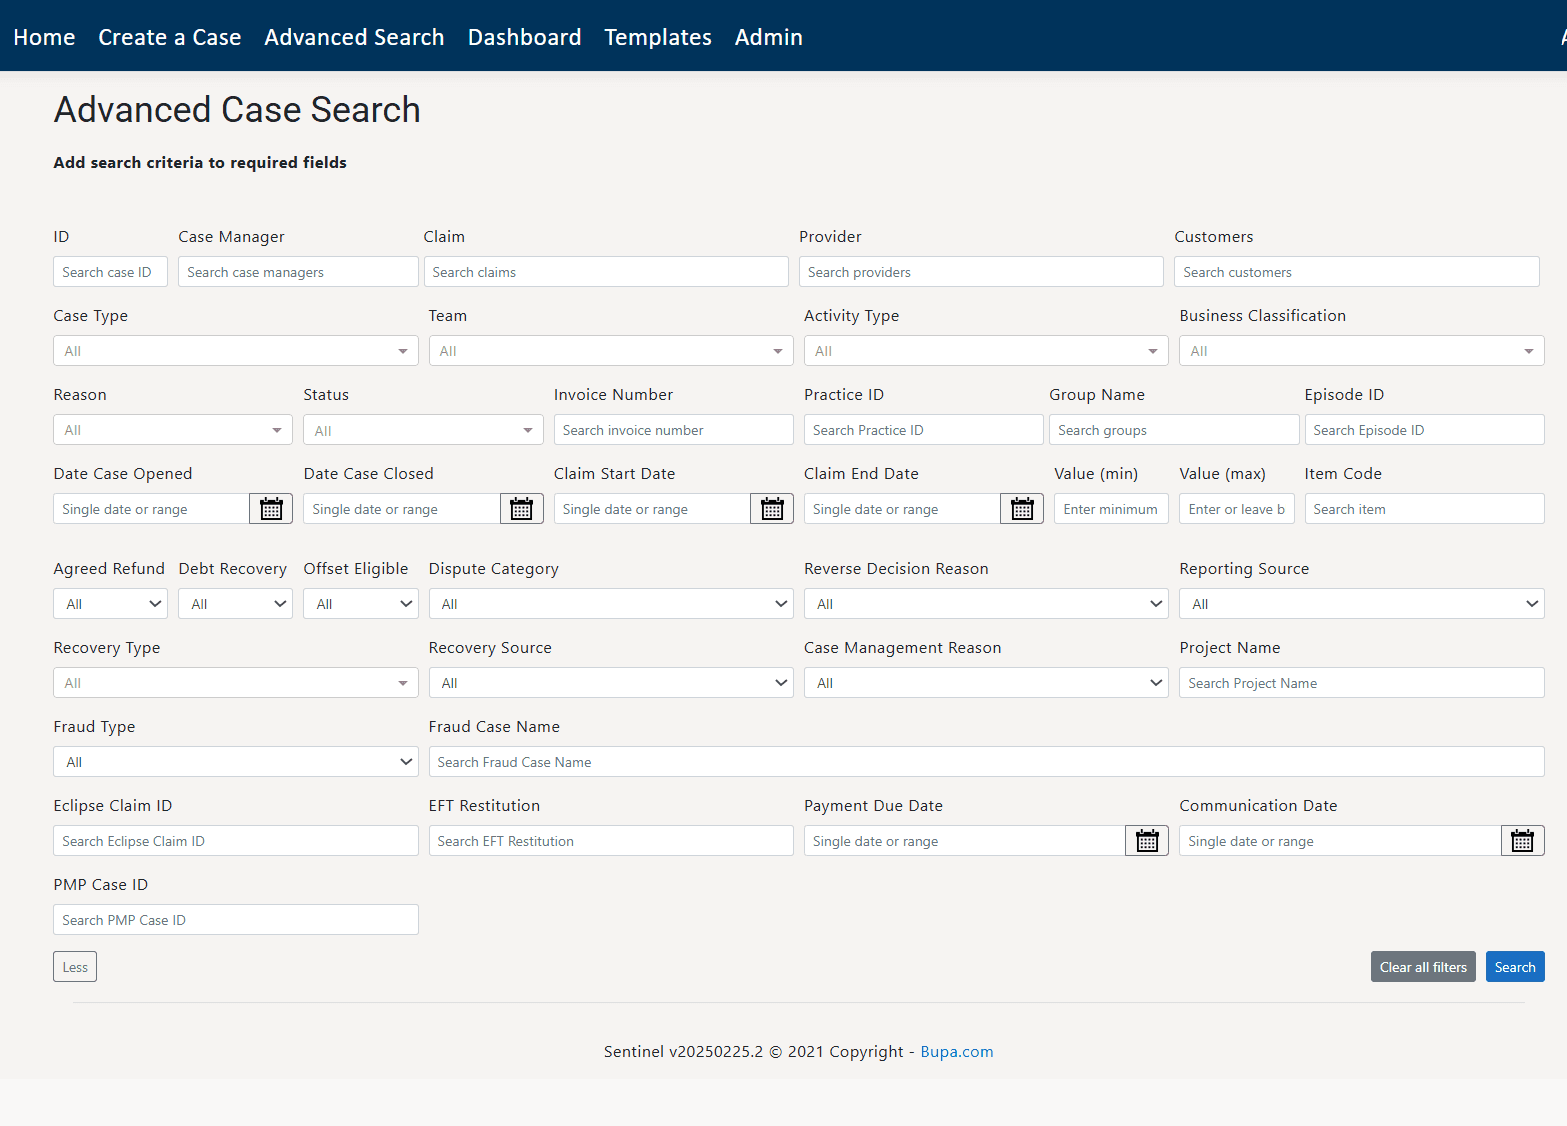The image size is (1567, 1126).
Task: Follow the Bupa.com footer link
Action: [x=956, y=1052]
